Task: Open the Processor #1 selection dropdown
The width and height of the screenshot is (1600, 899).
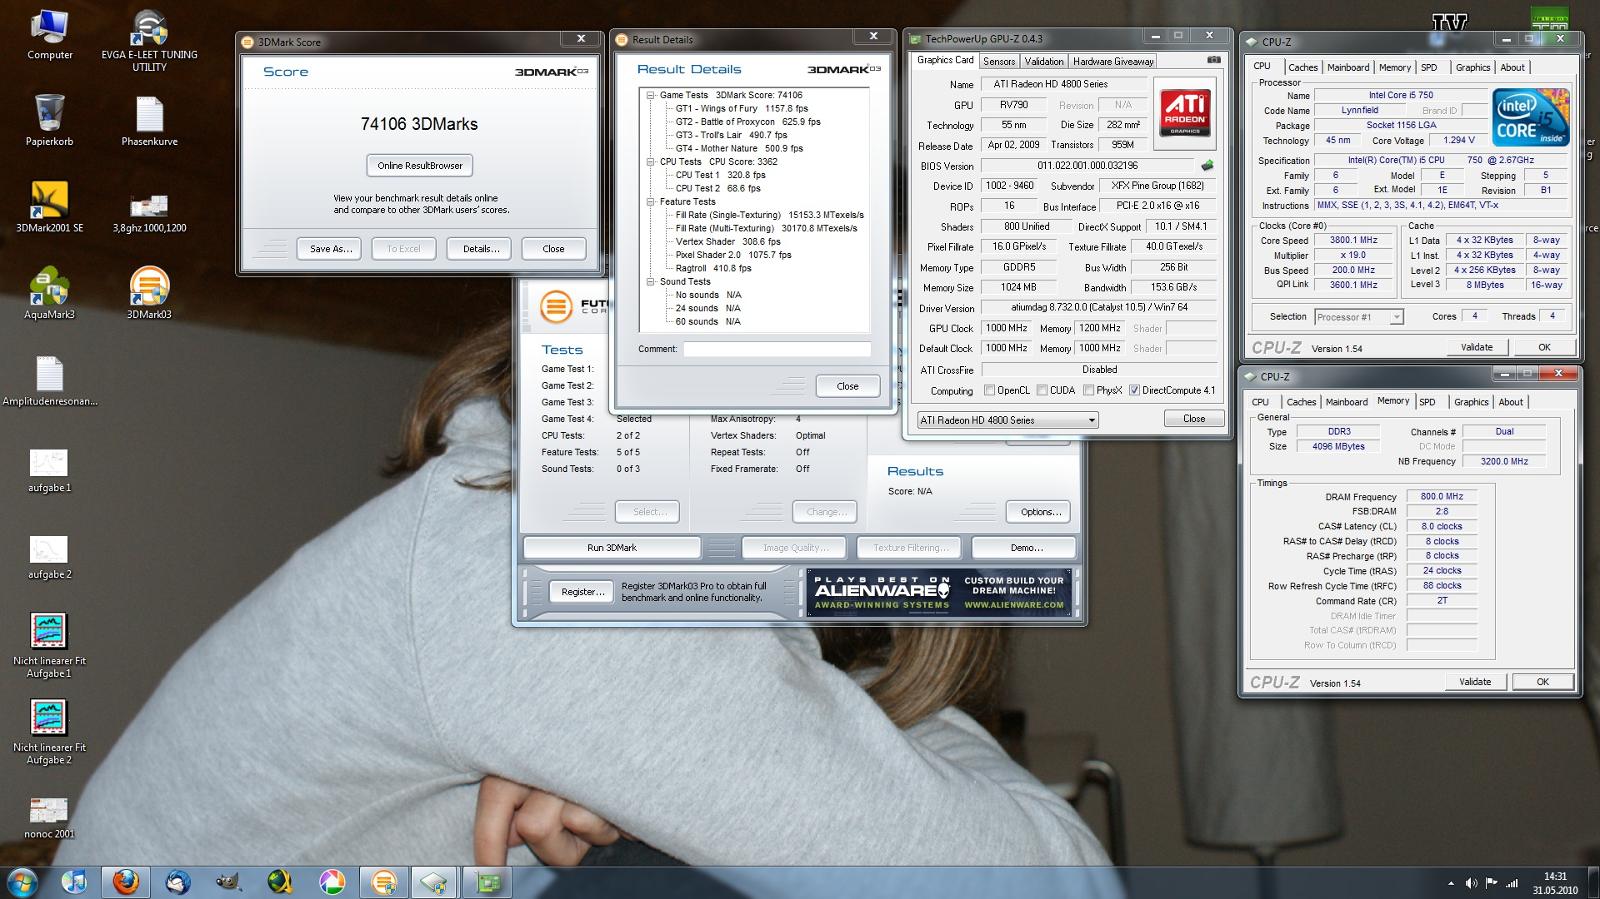Action: pos(1358,317)
